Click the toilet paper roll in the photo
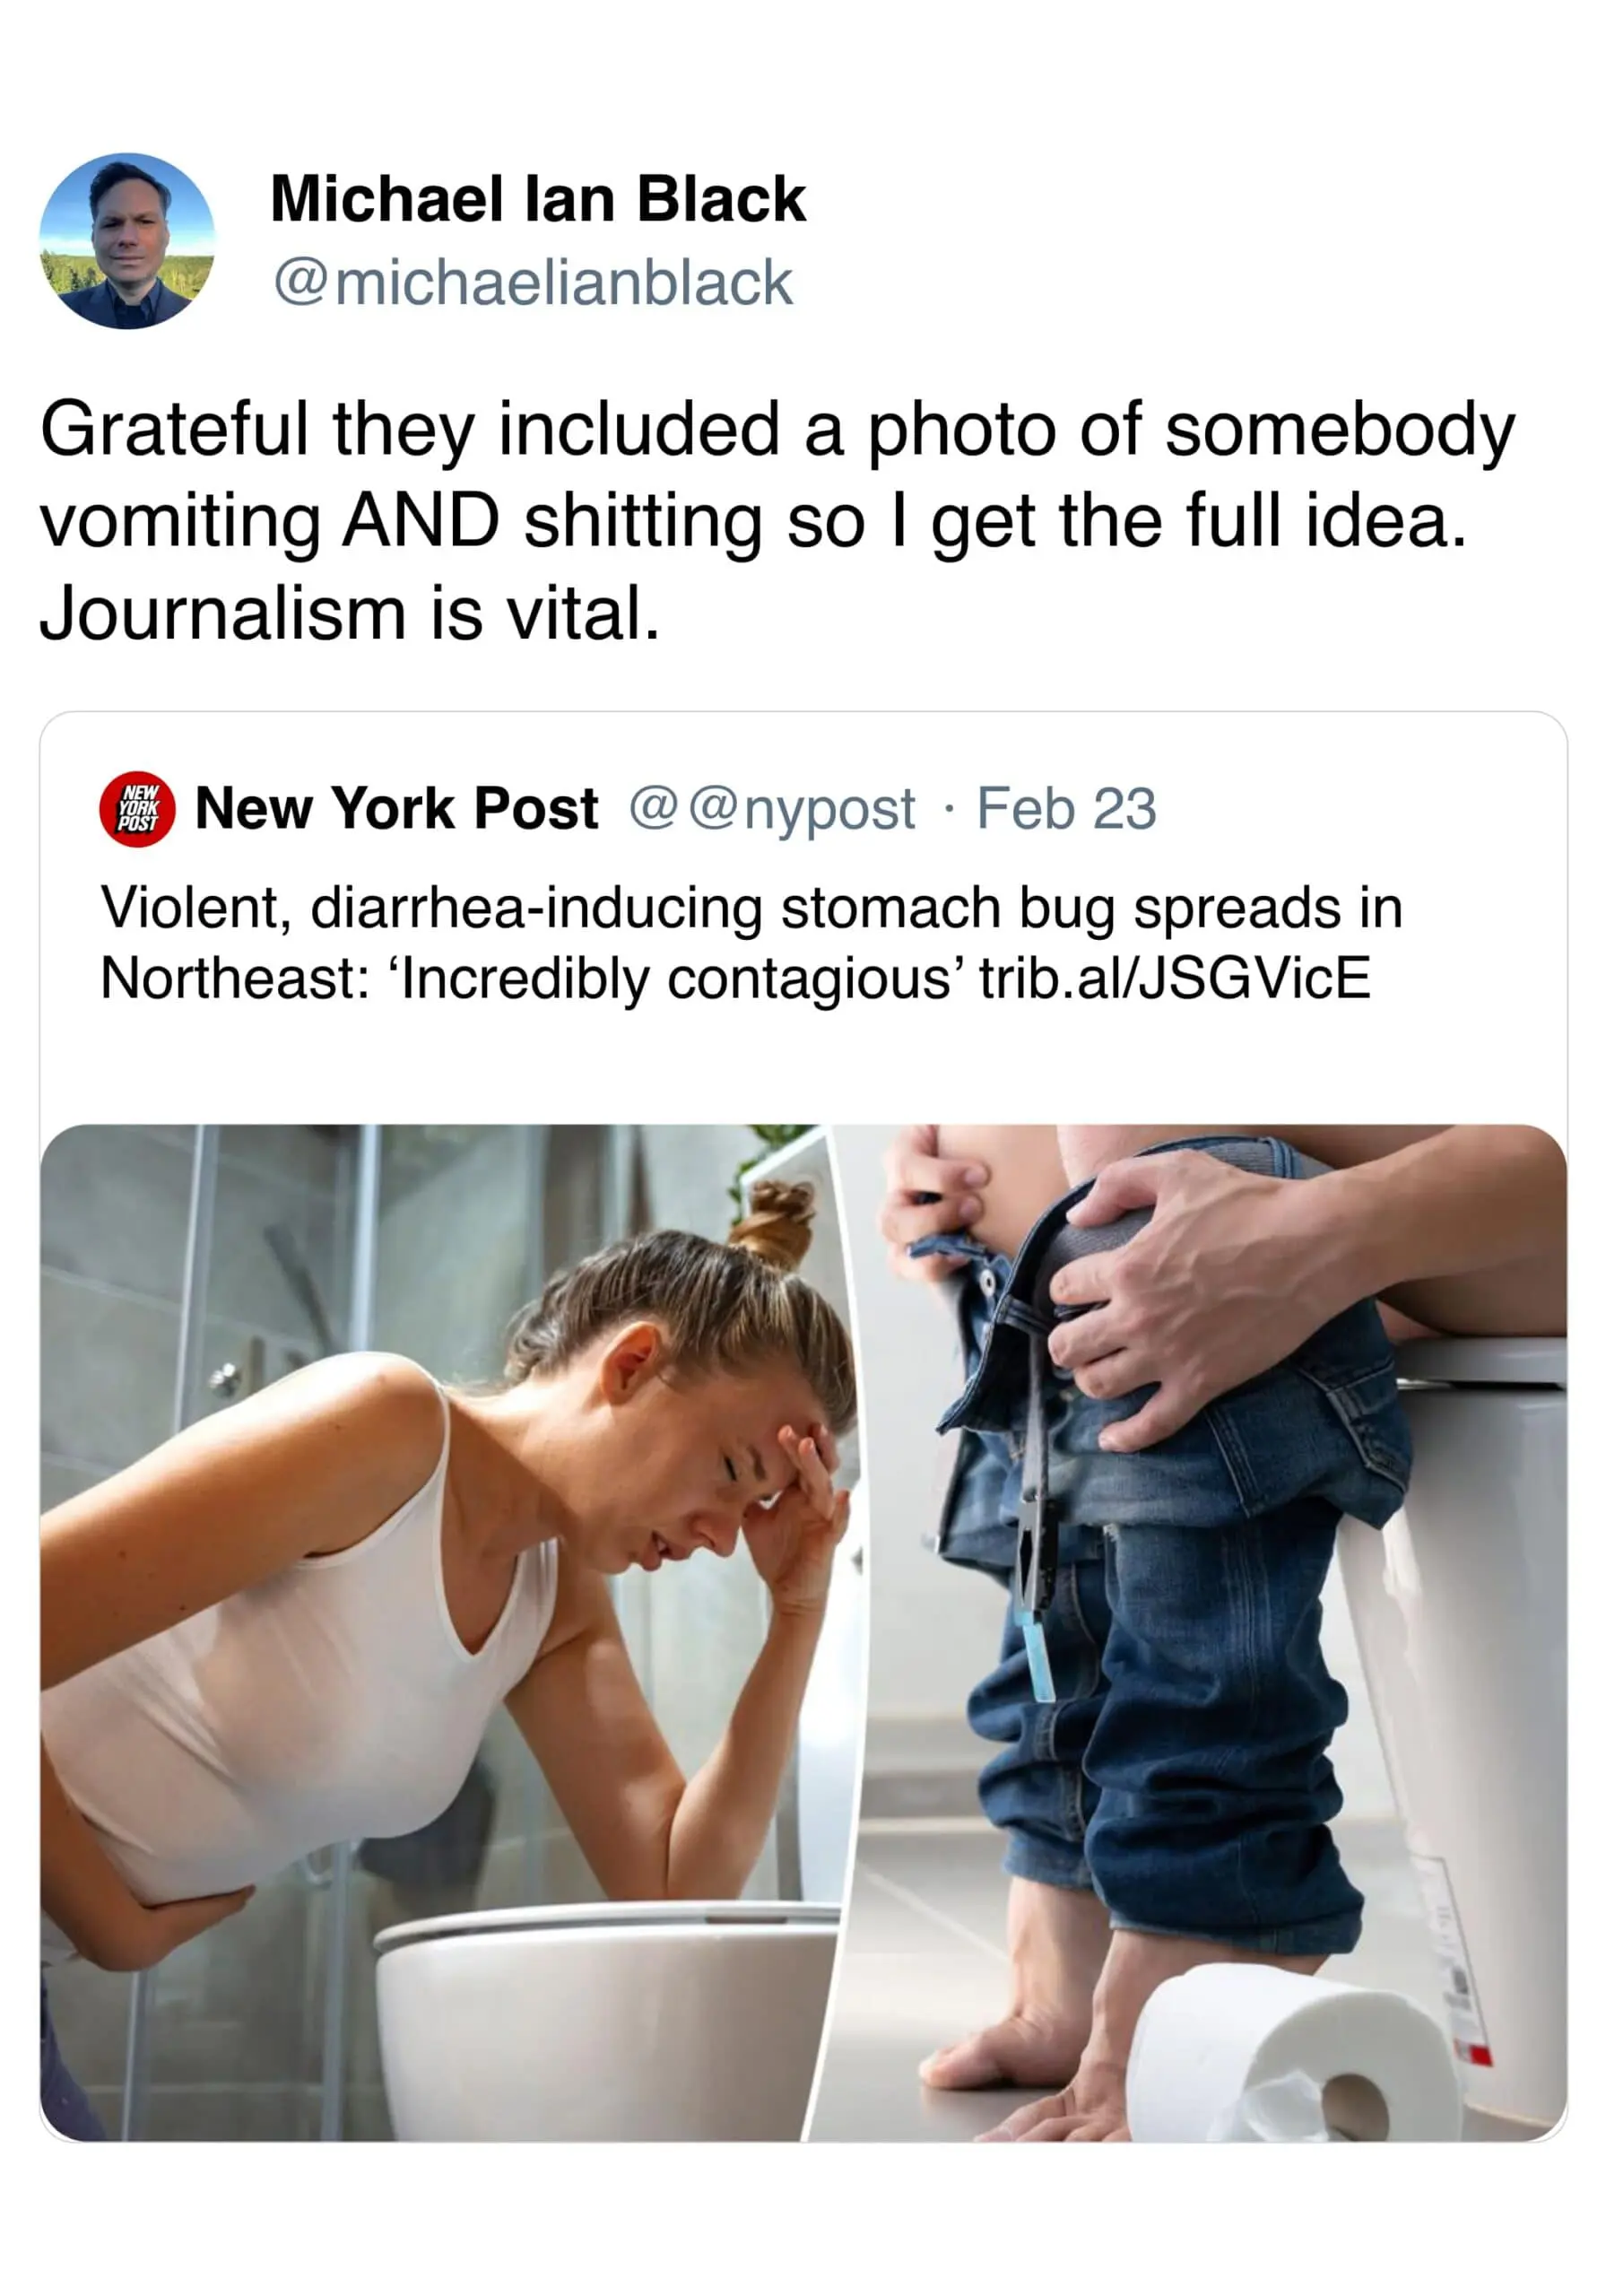1606x2296 pixels. click(x=1290, y=2052)
